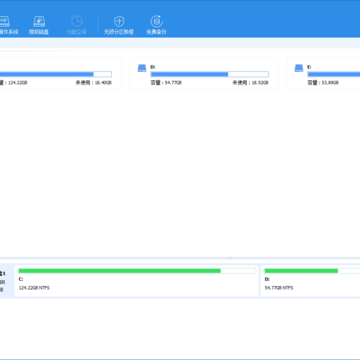Select the Disk 1 header in disk map
This screenshot has height=360, width=360.
tap(7, 282)
